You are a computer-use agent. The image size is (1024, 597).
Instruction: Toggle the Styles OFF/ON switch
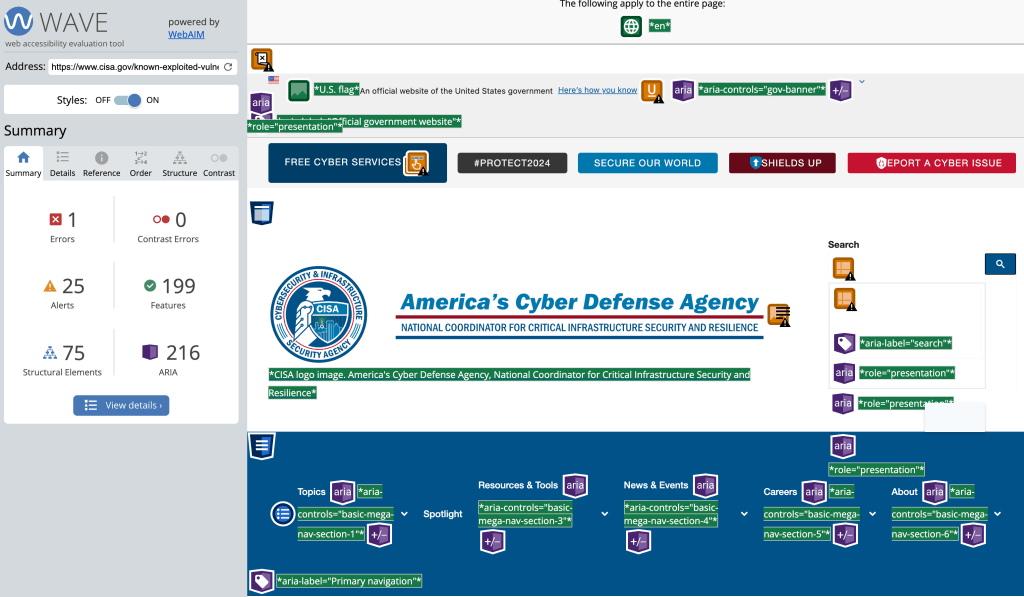click(x=128, y=100)
